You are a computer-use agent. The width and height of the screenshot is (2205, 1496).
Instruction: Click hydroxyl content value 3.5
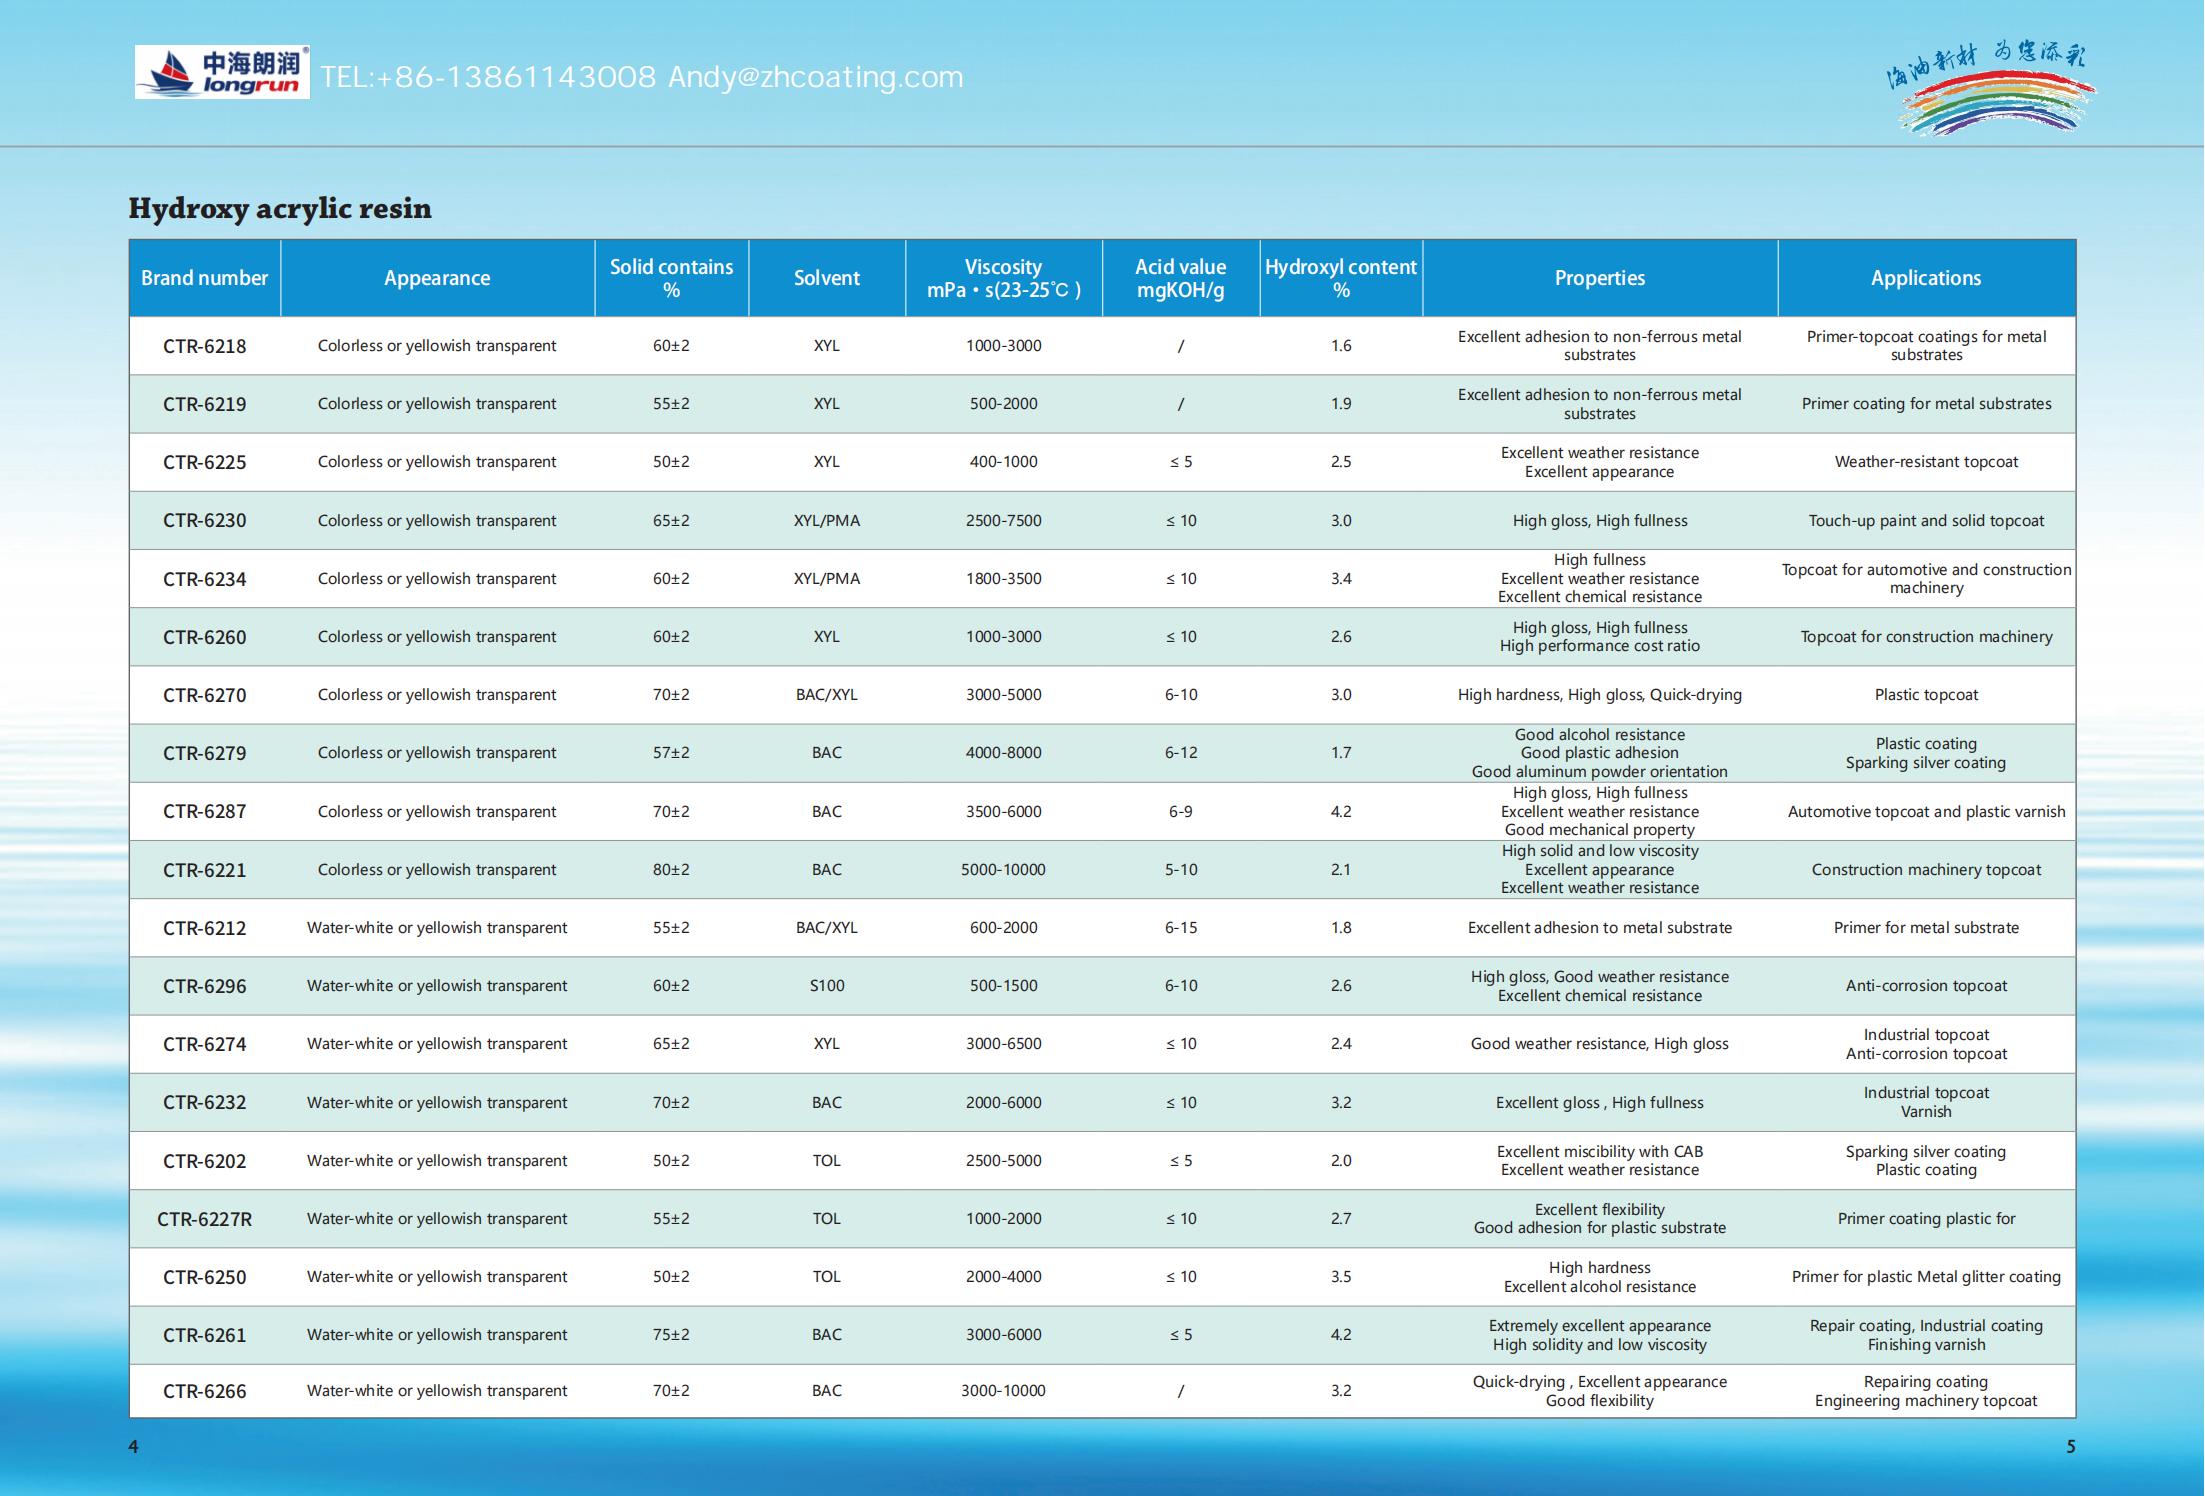(x=1341, y=1277)
